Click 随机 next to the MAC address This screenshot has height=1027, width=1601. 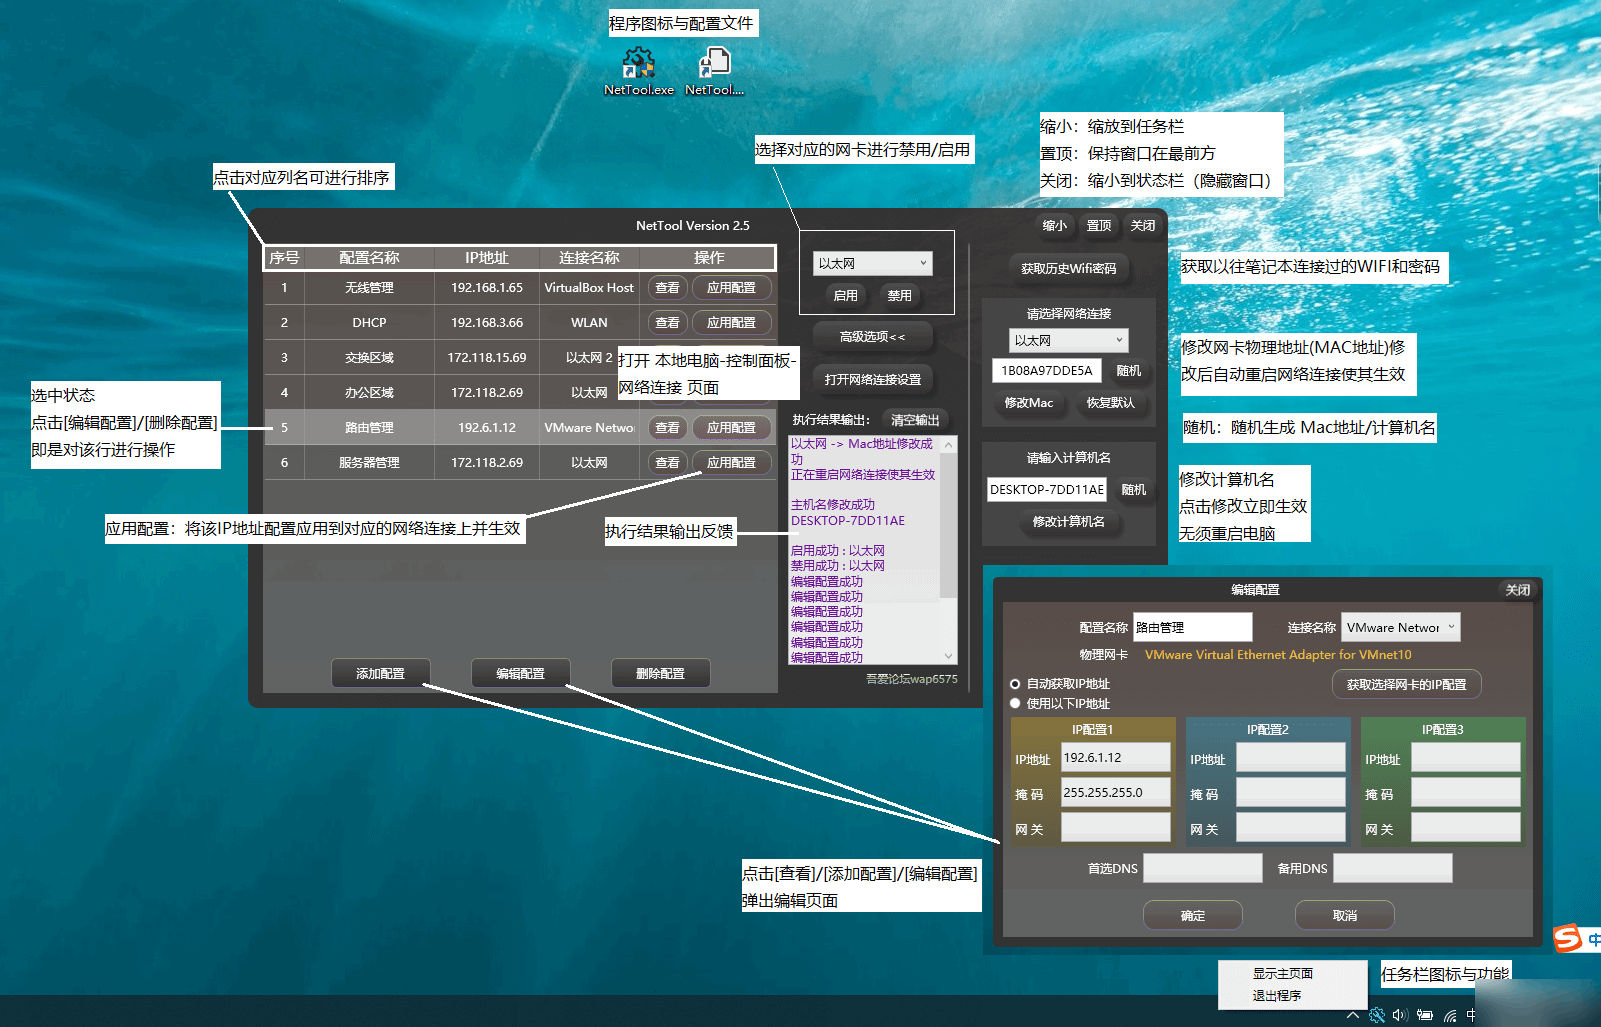(x=1129, y=371)
